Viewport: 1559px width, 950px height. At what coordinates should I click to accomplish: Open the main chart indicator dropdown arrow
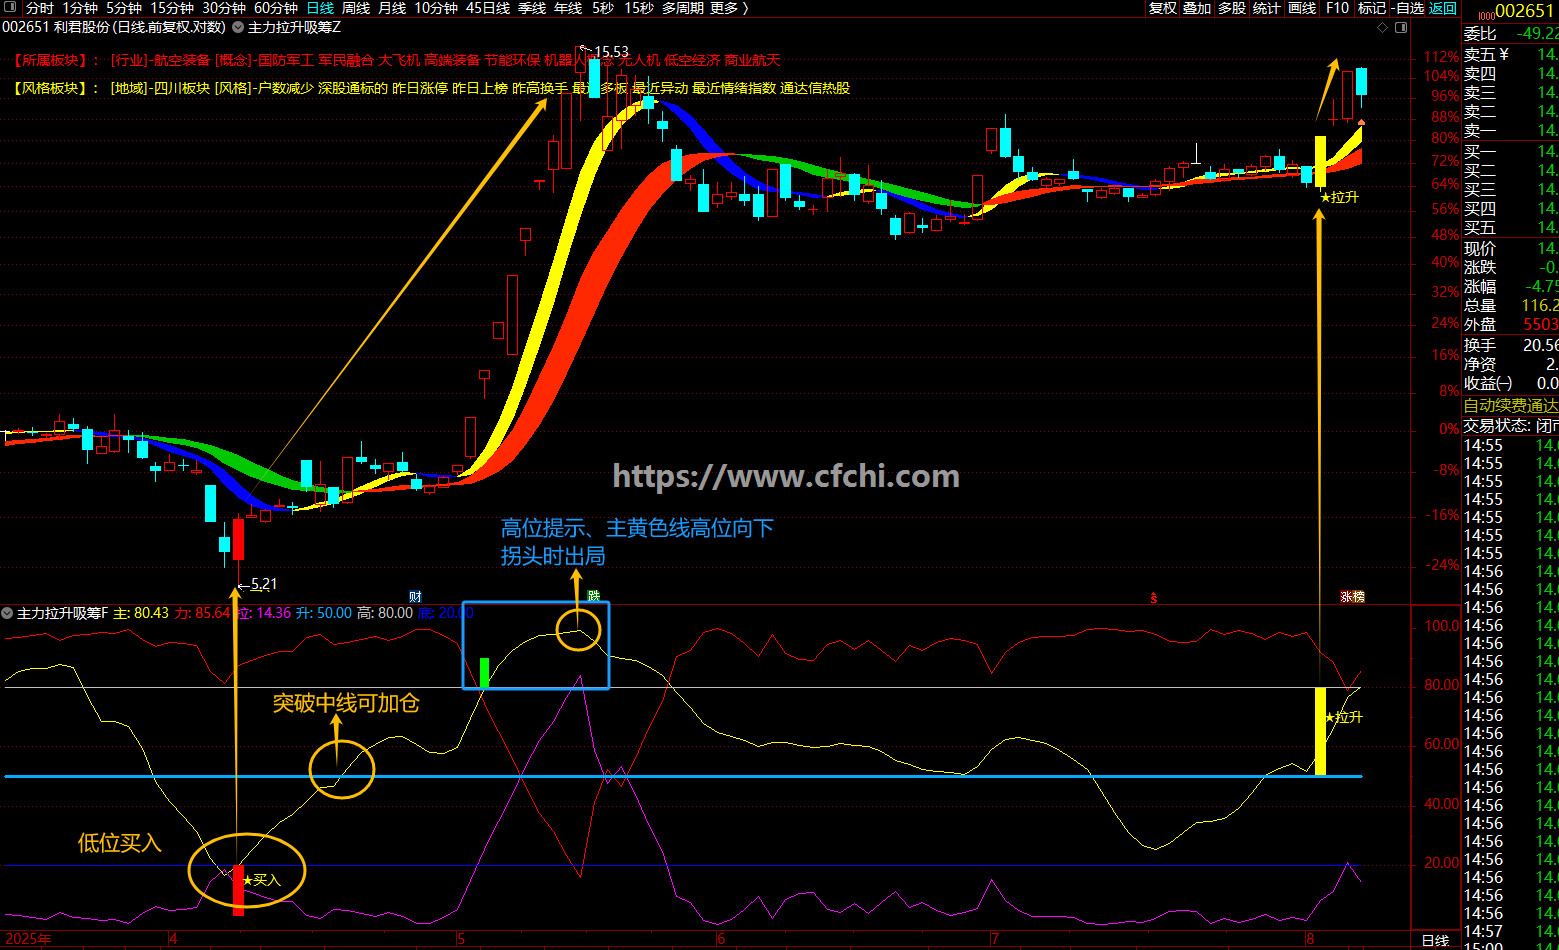click(239, 28)
